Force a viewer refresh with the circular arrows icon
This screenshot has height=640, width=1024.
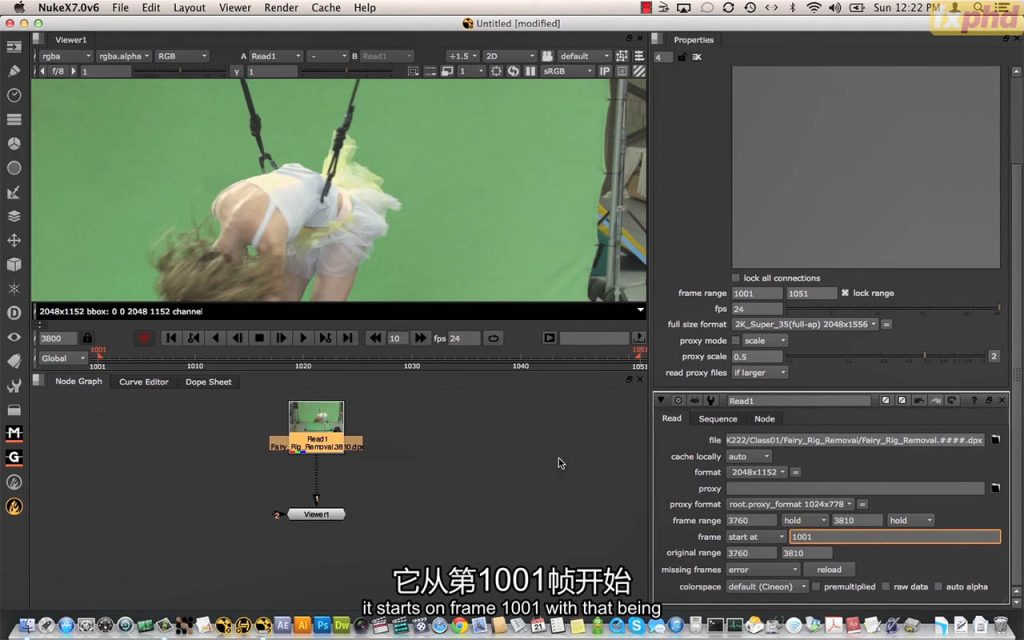(513, 71)
